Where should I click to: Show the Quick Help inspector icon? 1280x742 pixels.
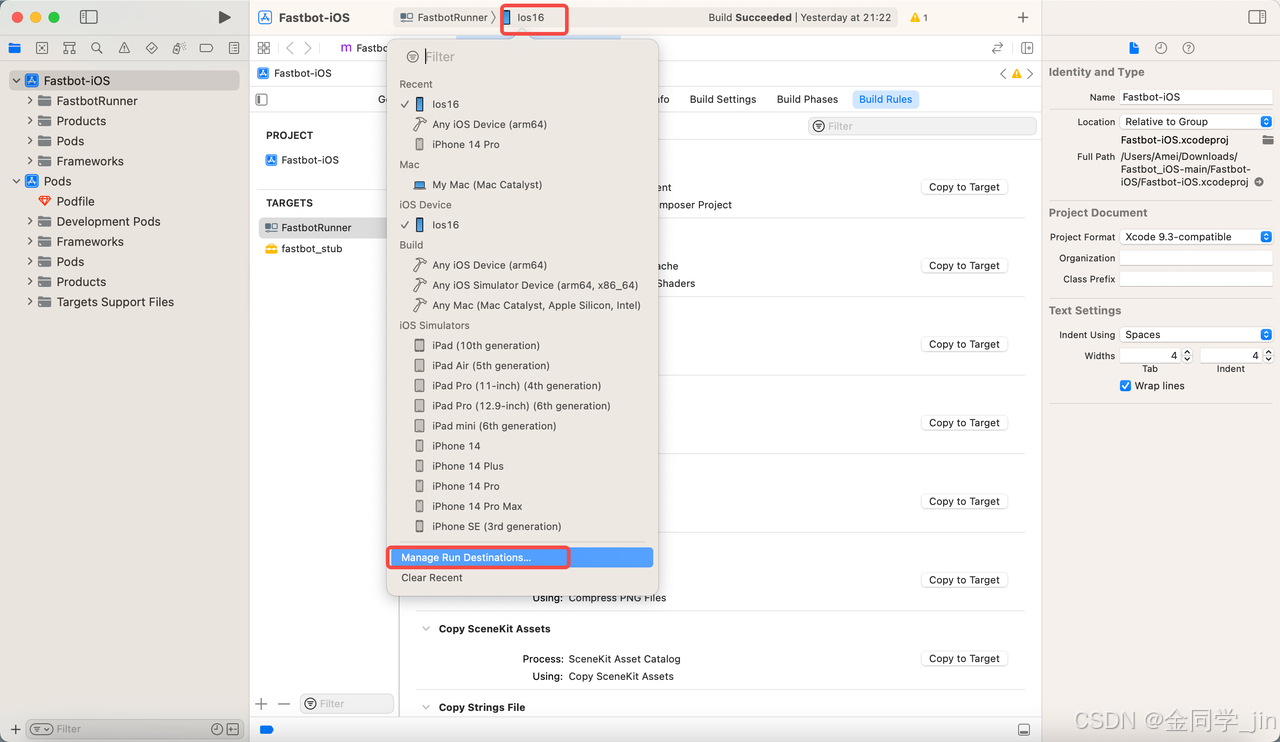(1188, 48)
